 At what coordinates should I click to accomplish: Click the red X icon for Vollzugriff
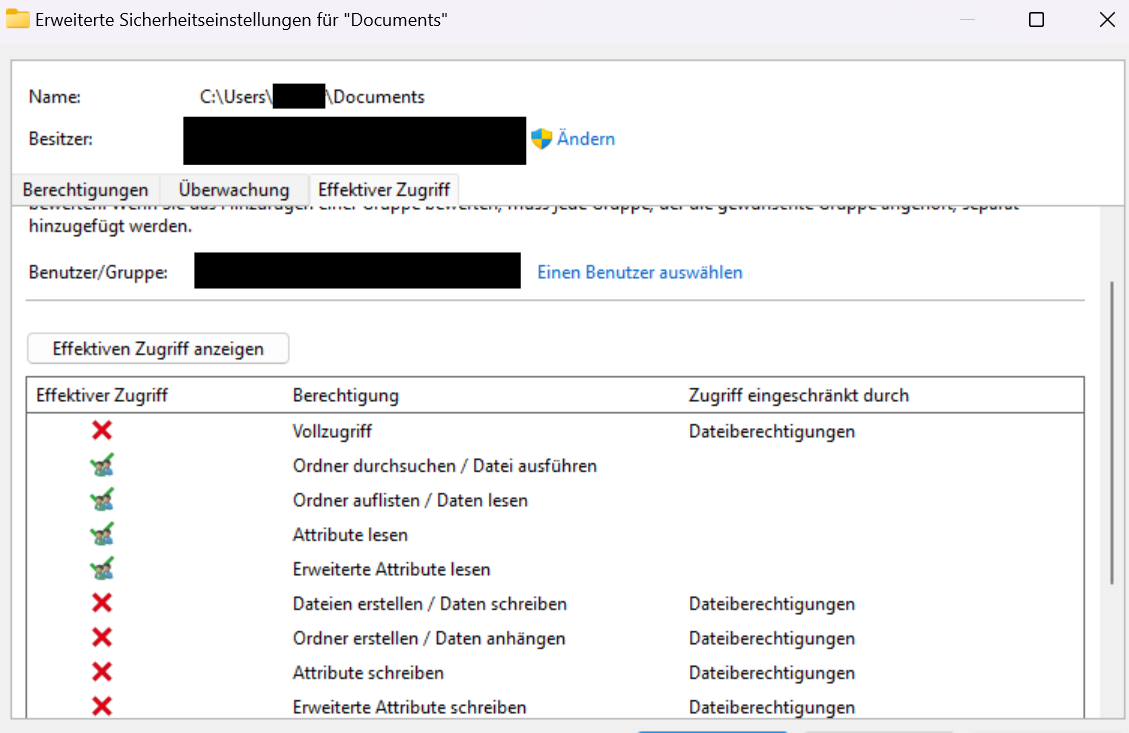coord(102,431)
